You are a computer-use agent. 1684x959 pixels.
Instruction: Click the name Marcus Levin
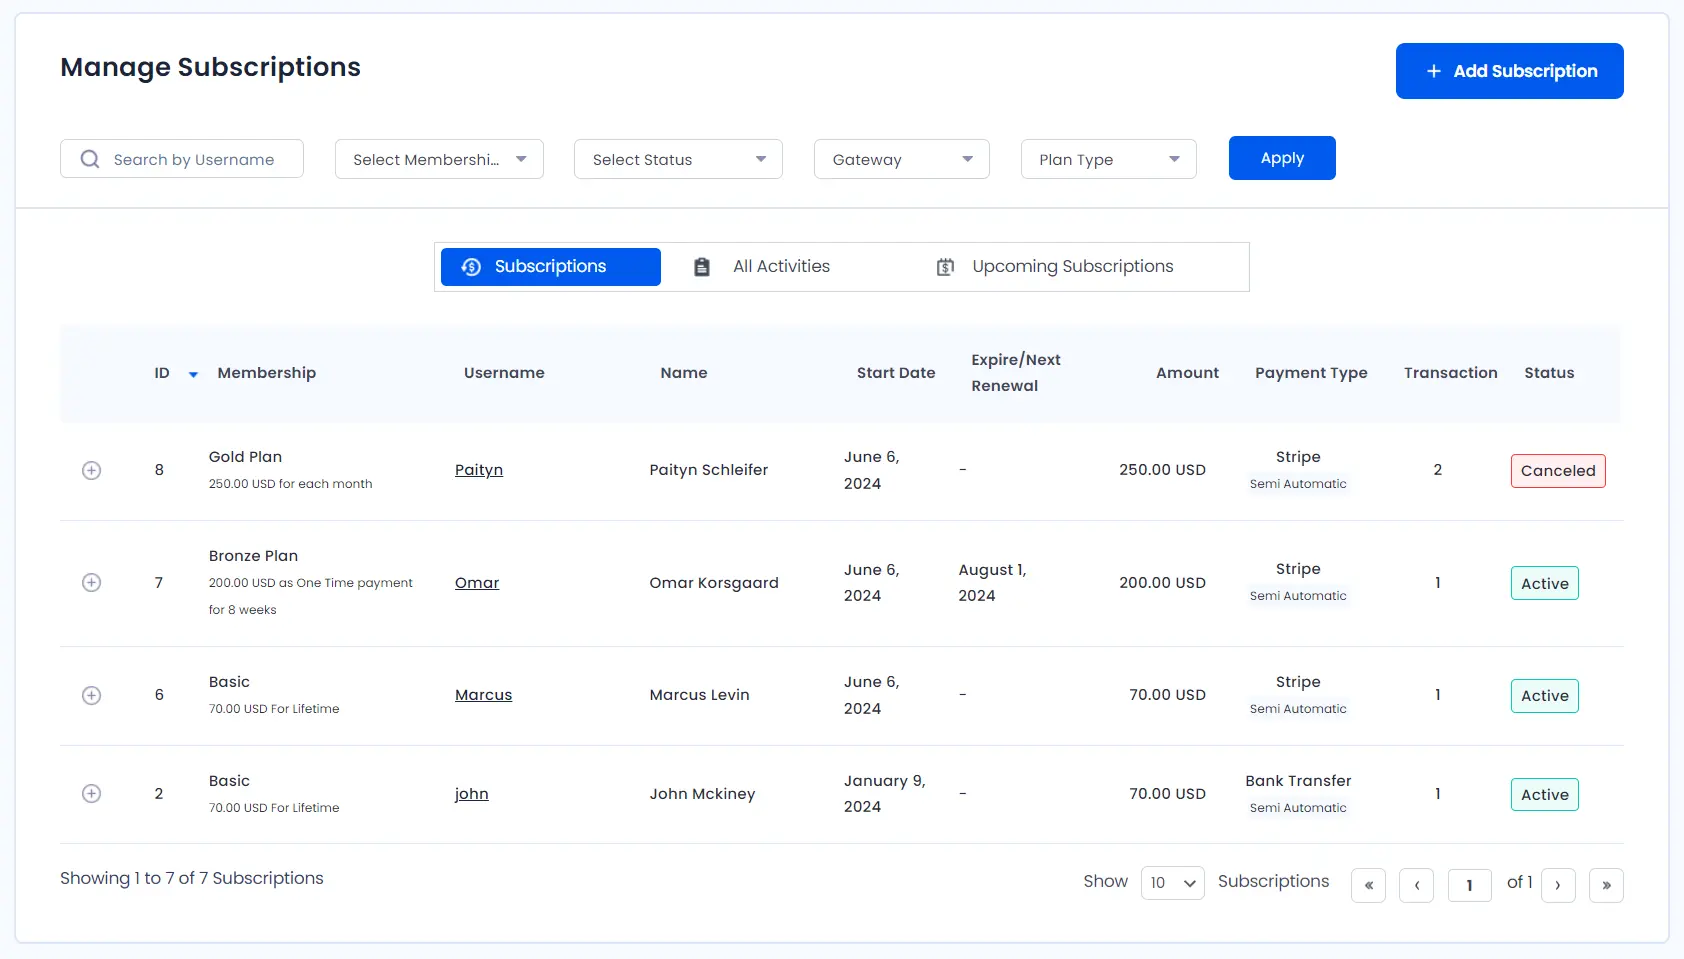coord(699,695)
